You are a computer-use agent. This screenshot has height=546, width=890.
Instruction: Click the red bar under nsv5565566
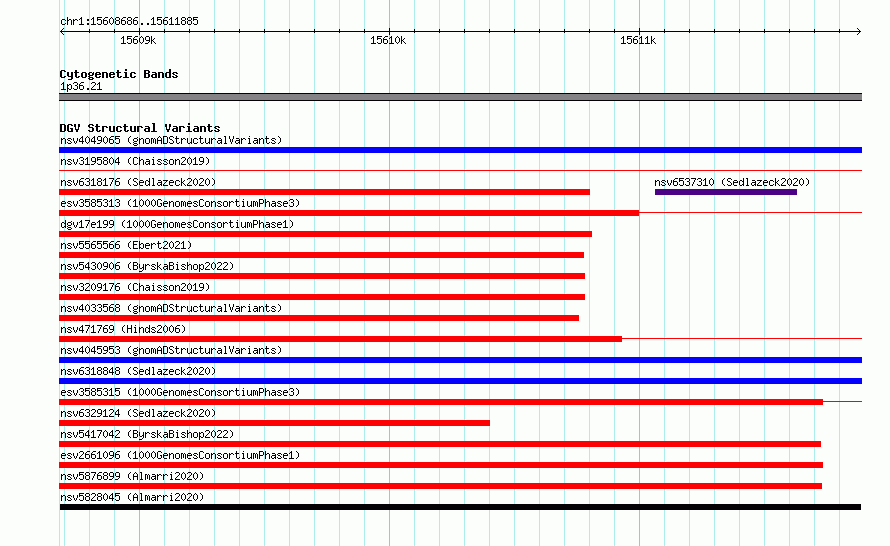pos(321,255)
